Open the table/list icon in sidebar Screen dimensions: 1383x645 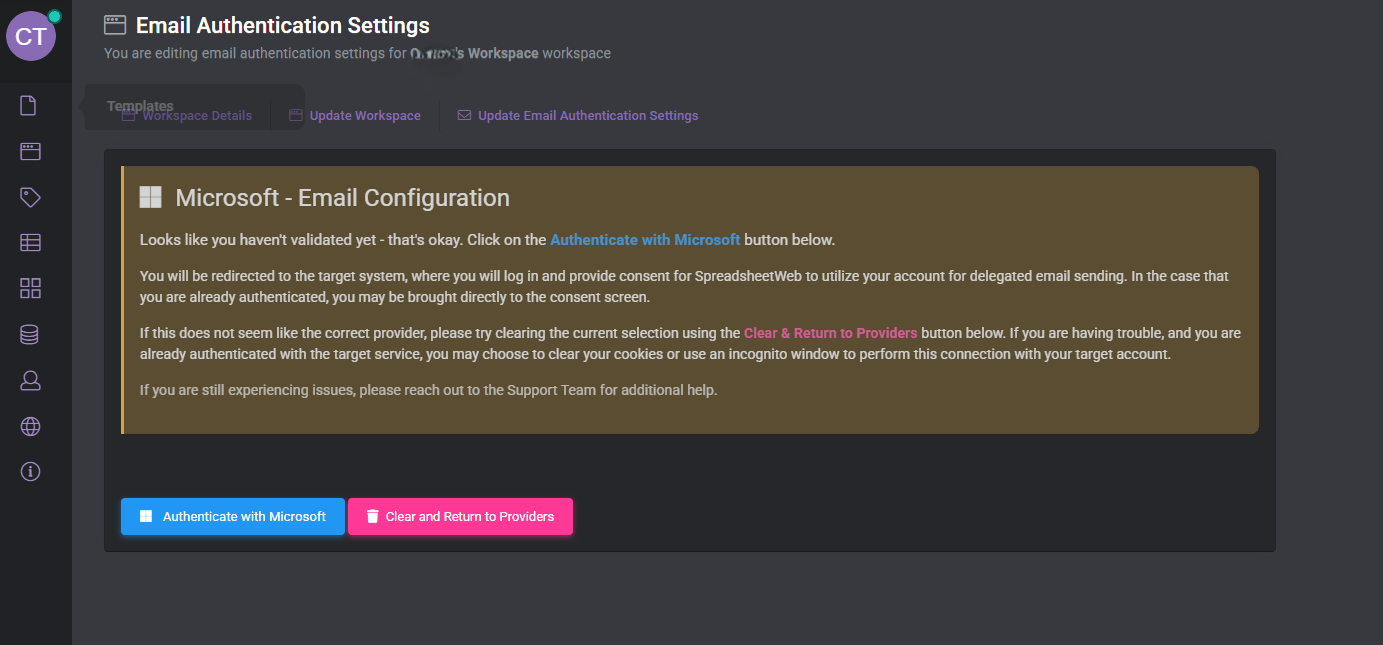tap(30, 242)
